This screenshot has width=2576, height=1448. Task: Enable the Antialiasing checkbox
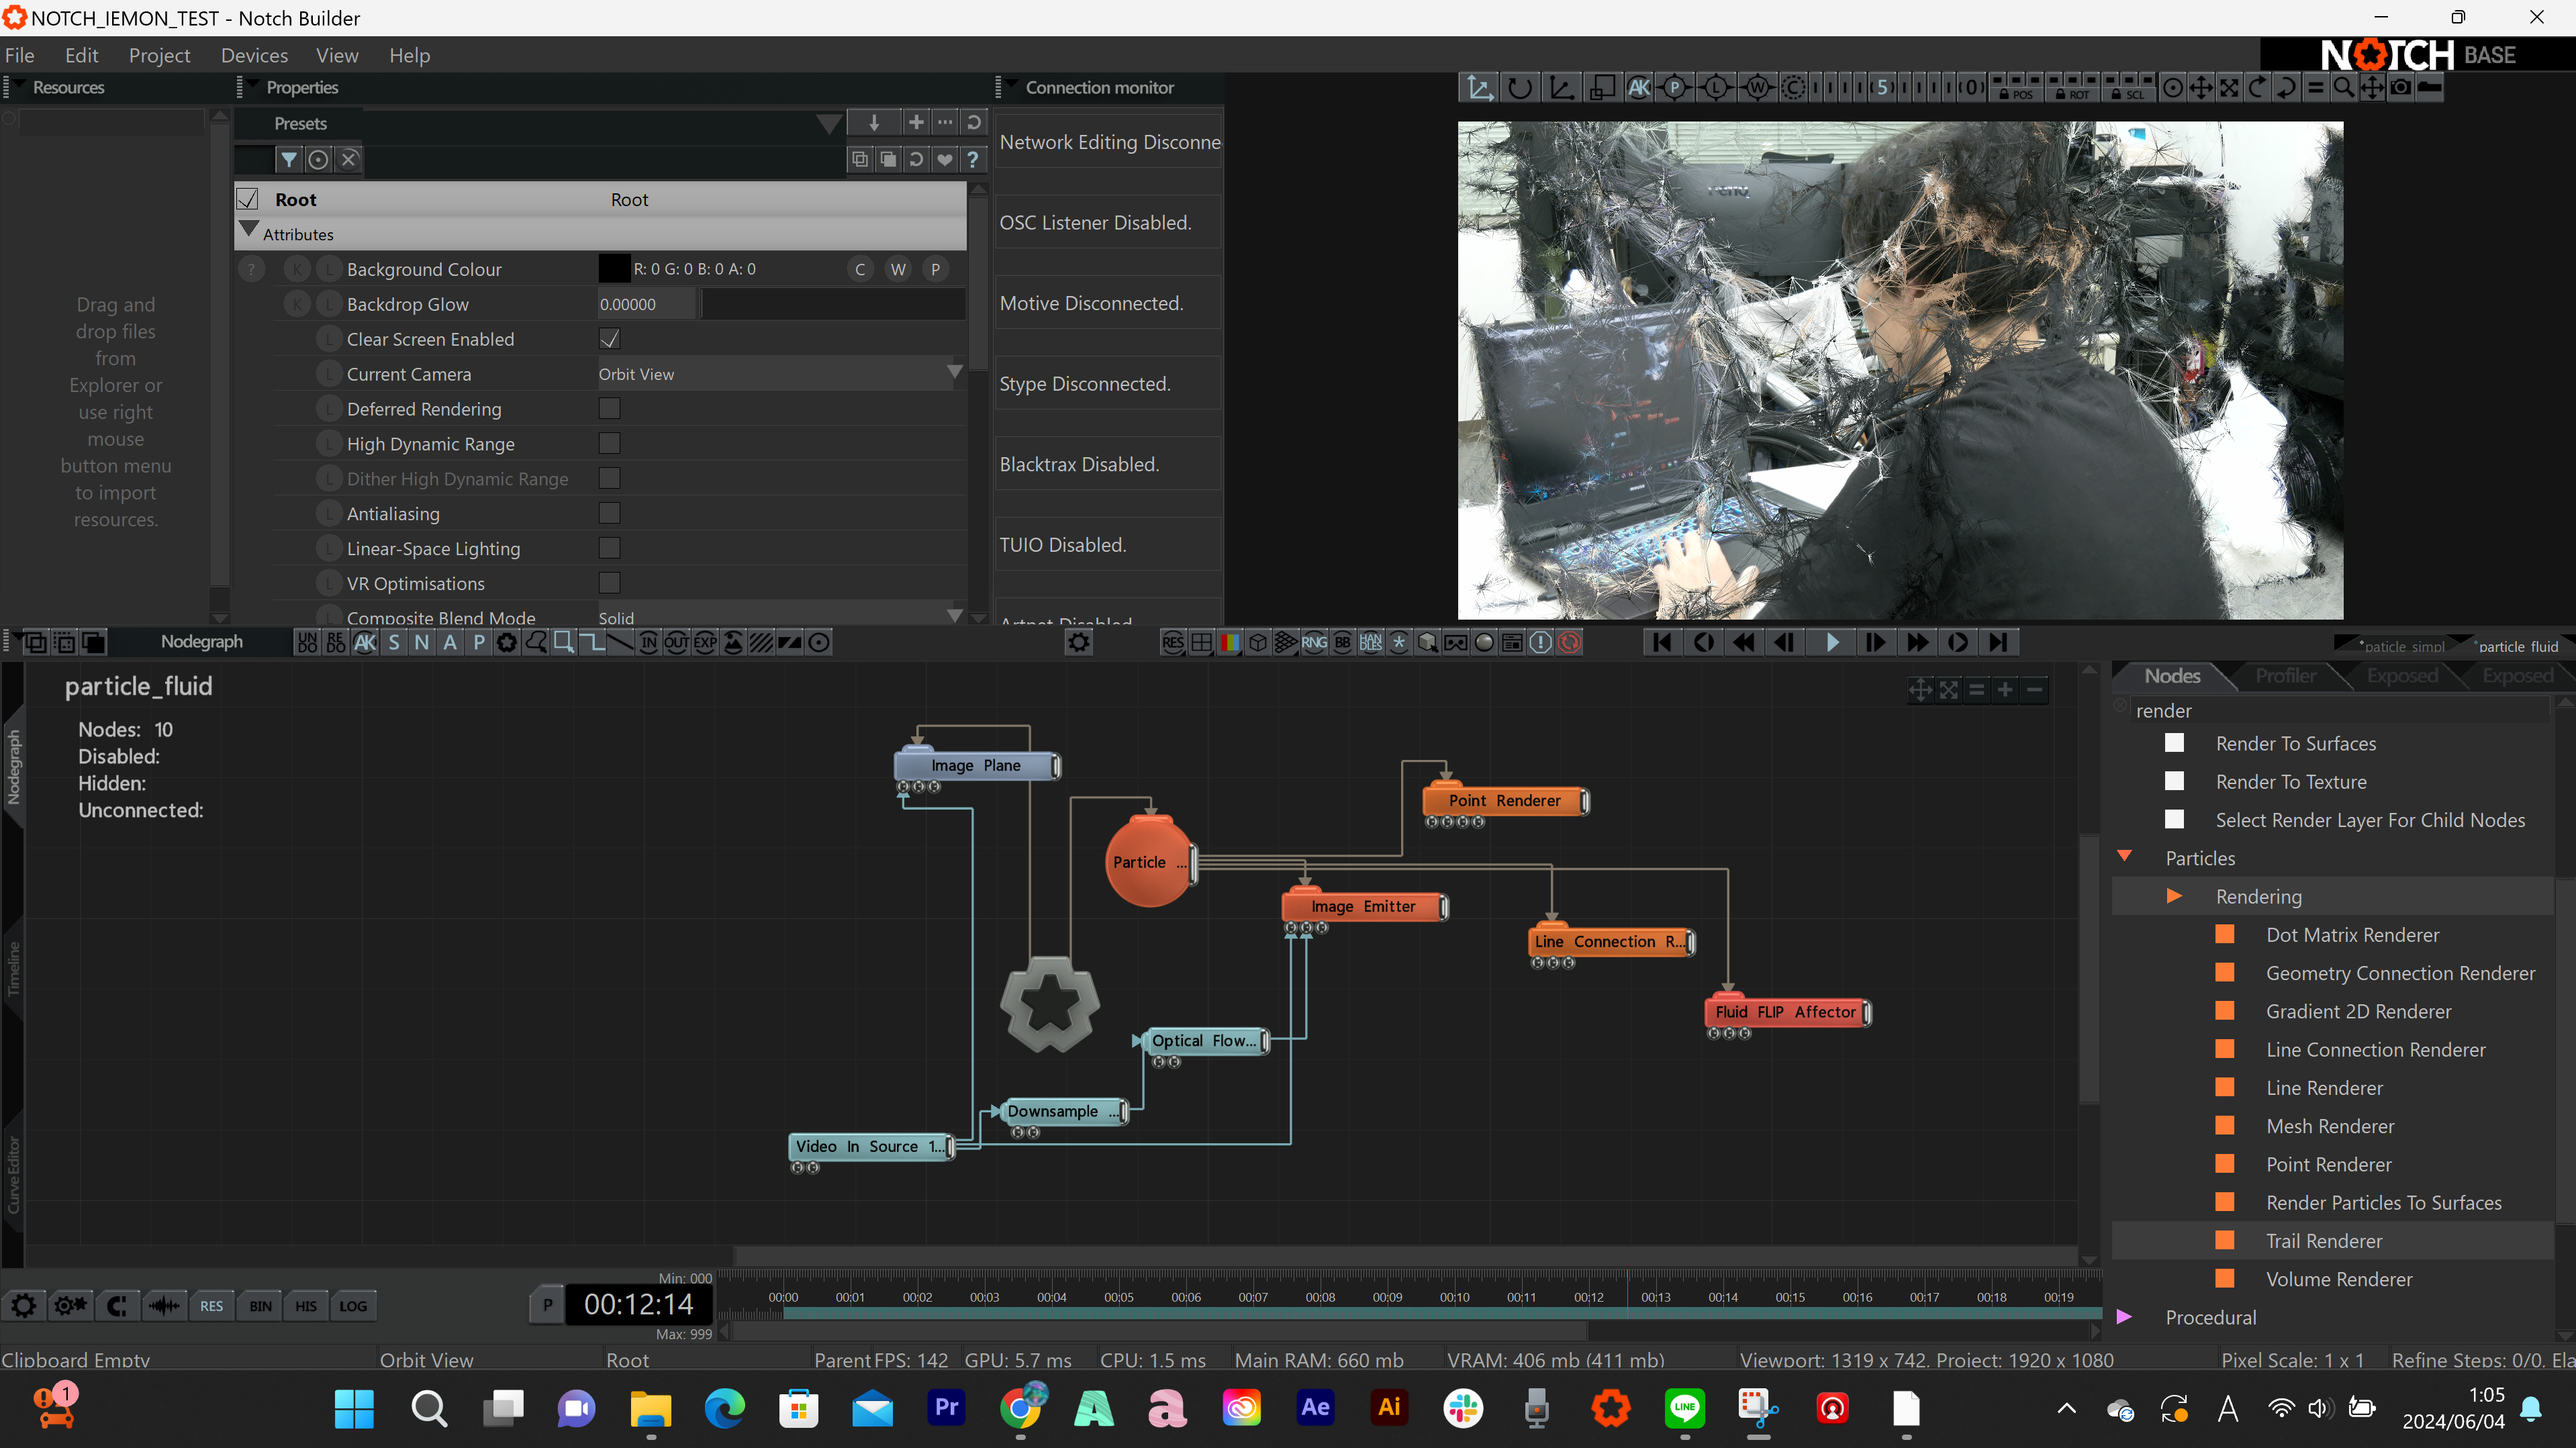pos(609,514)
